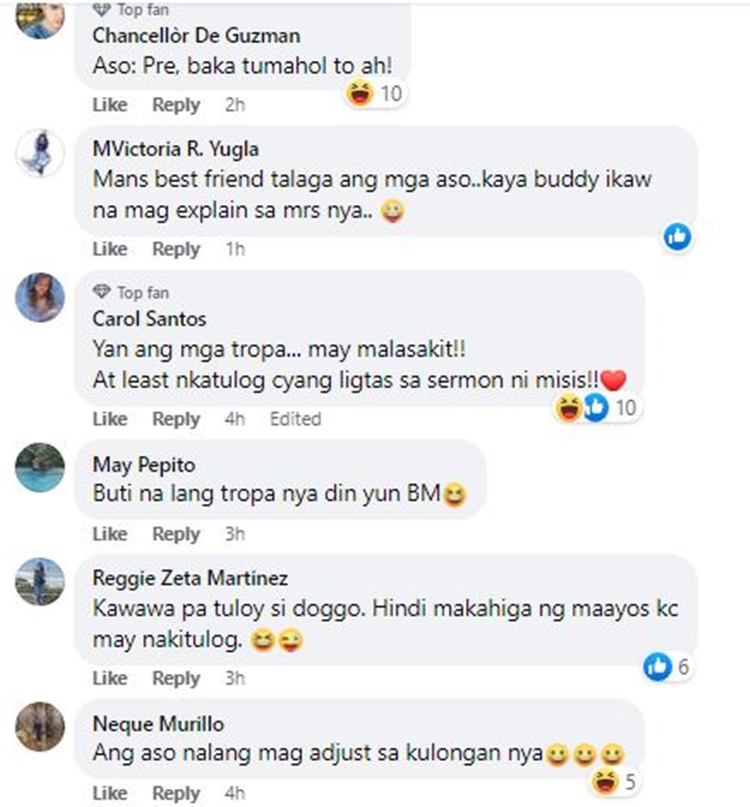
Task: Open the like reaction count on Reggie Zeta Martinez's comment
Action: click(x=666, y=667)
